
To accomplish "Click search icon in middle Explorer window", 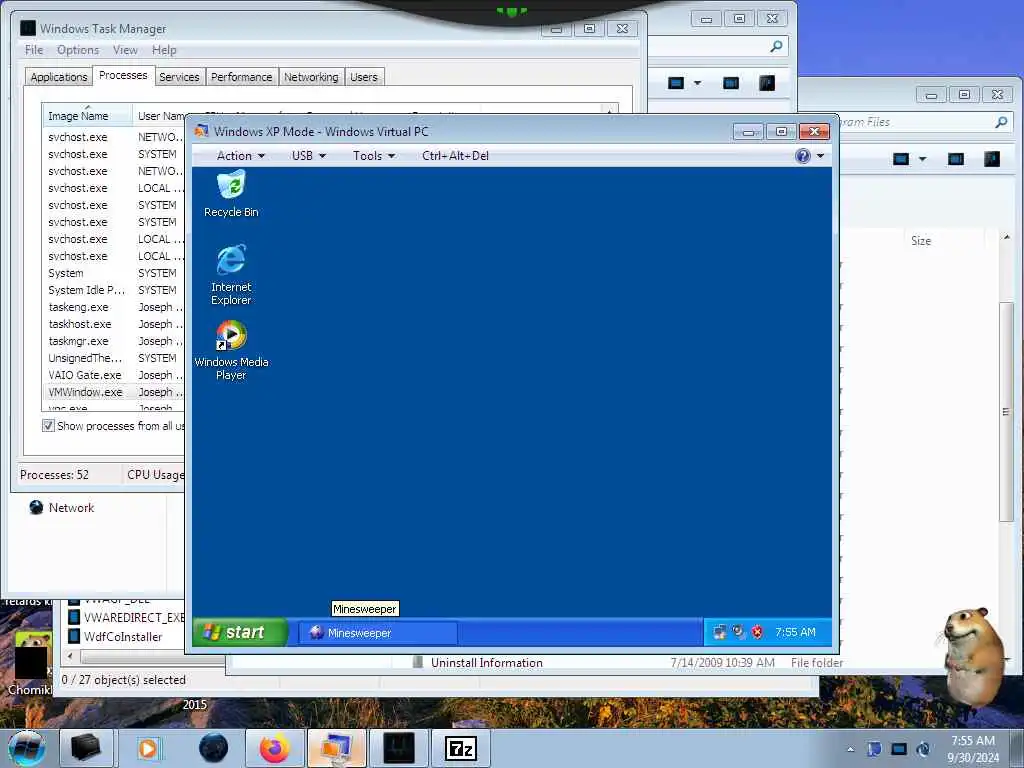I will click(776, 46).
